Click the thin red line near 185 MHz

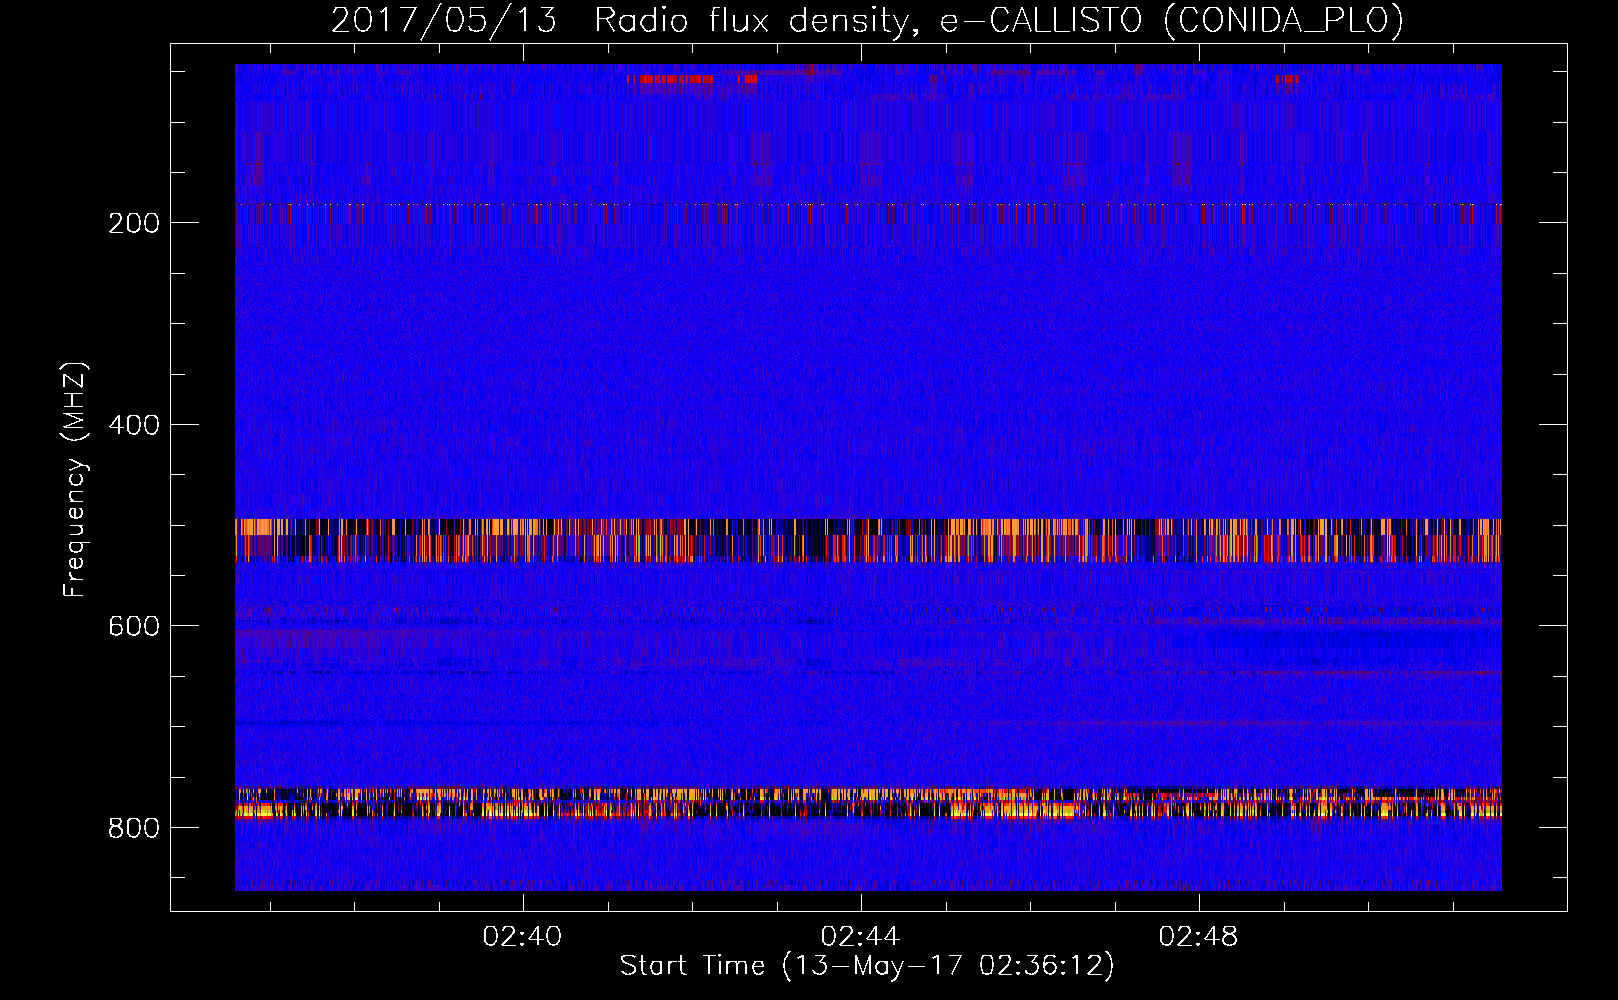(868, 205)
